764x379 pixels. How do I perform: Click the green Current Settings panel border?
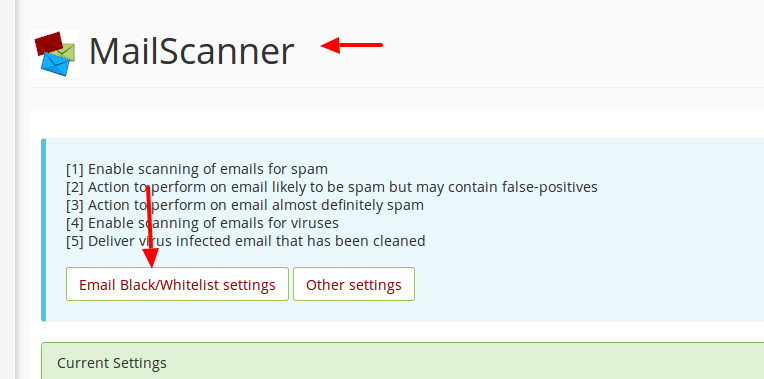point(402,343)
